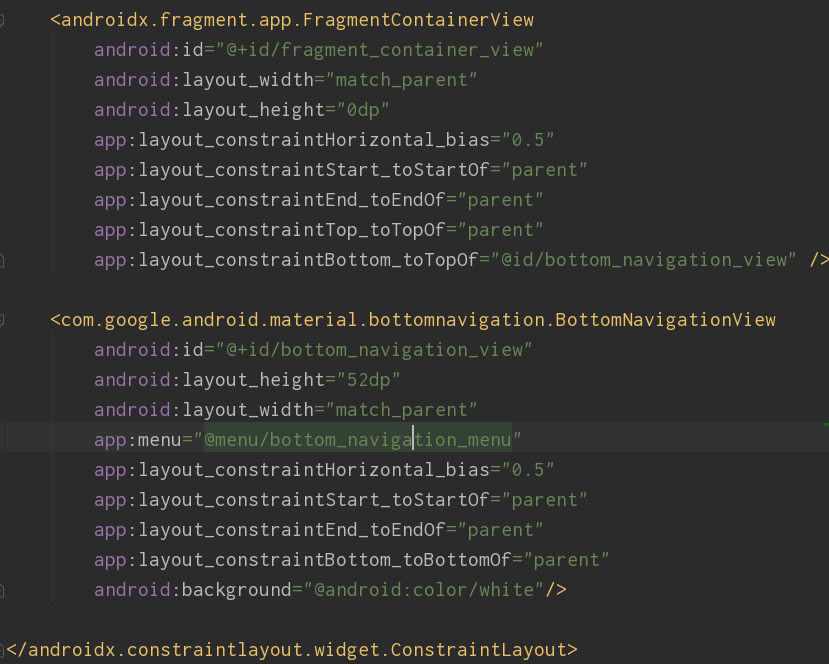This screenshot has height=664, width=829.
Task: Click the BottomNavigationView layout_width "match_parent" value
Action: click(x=401, y=410)
